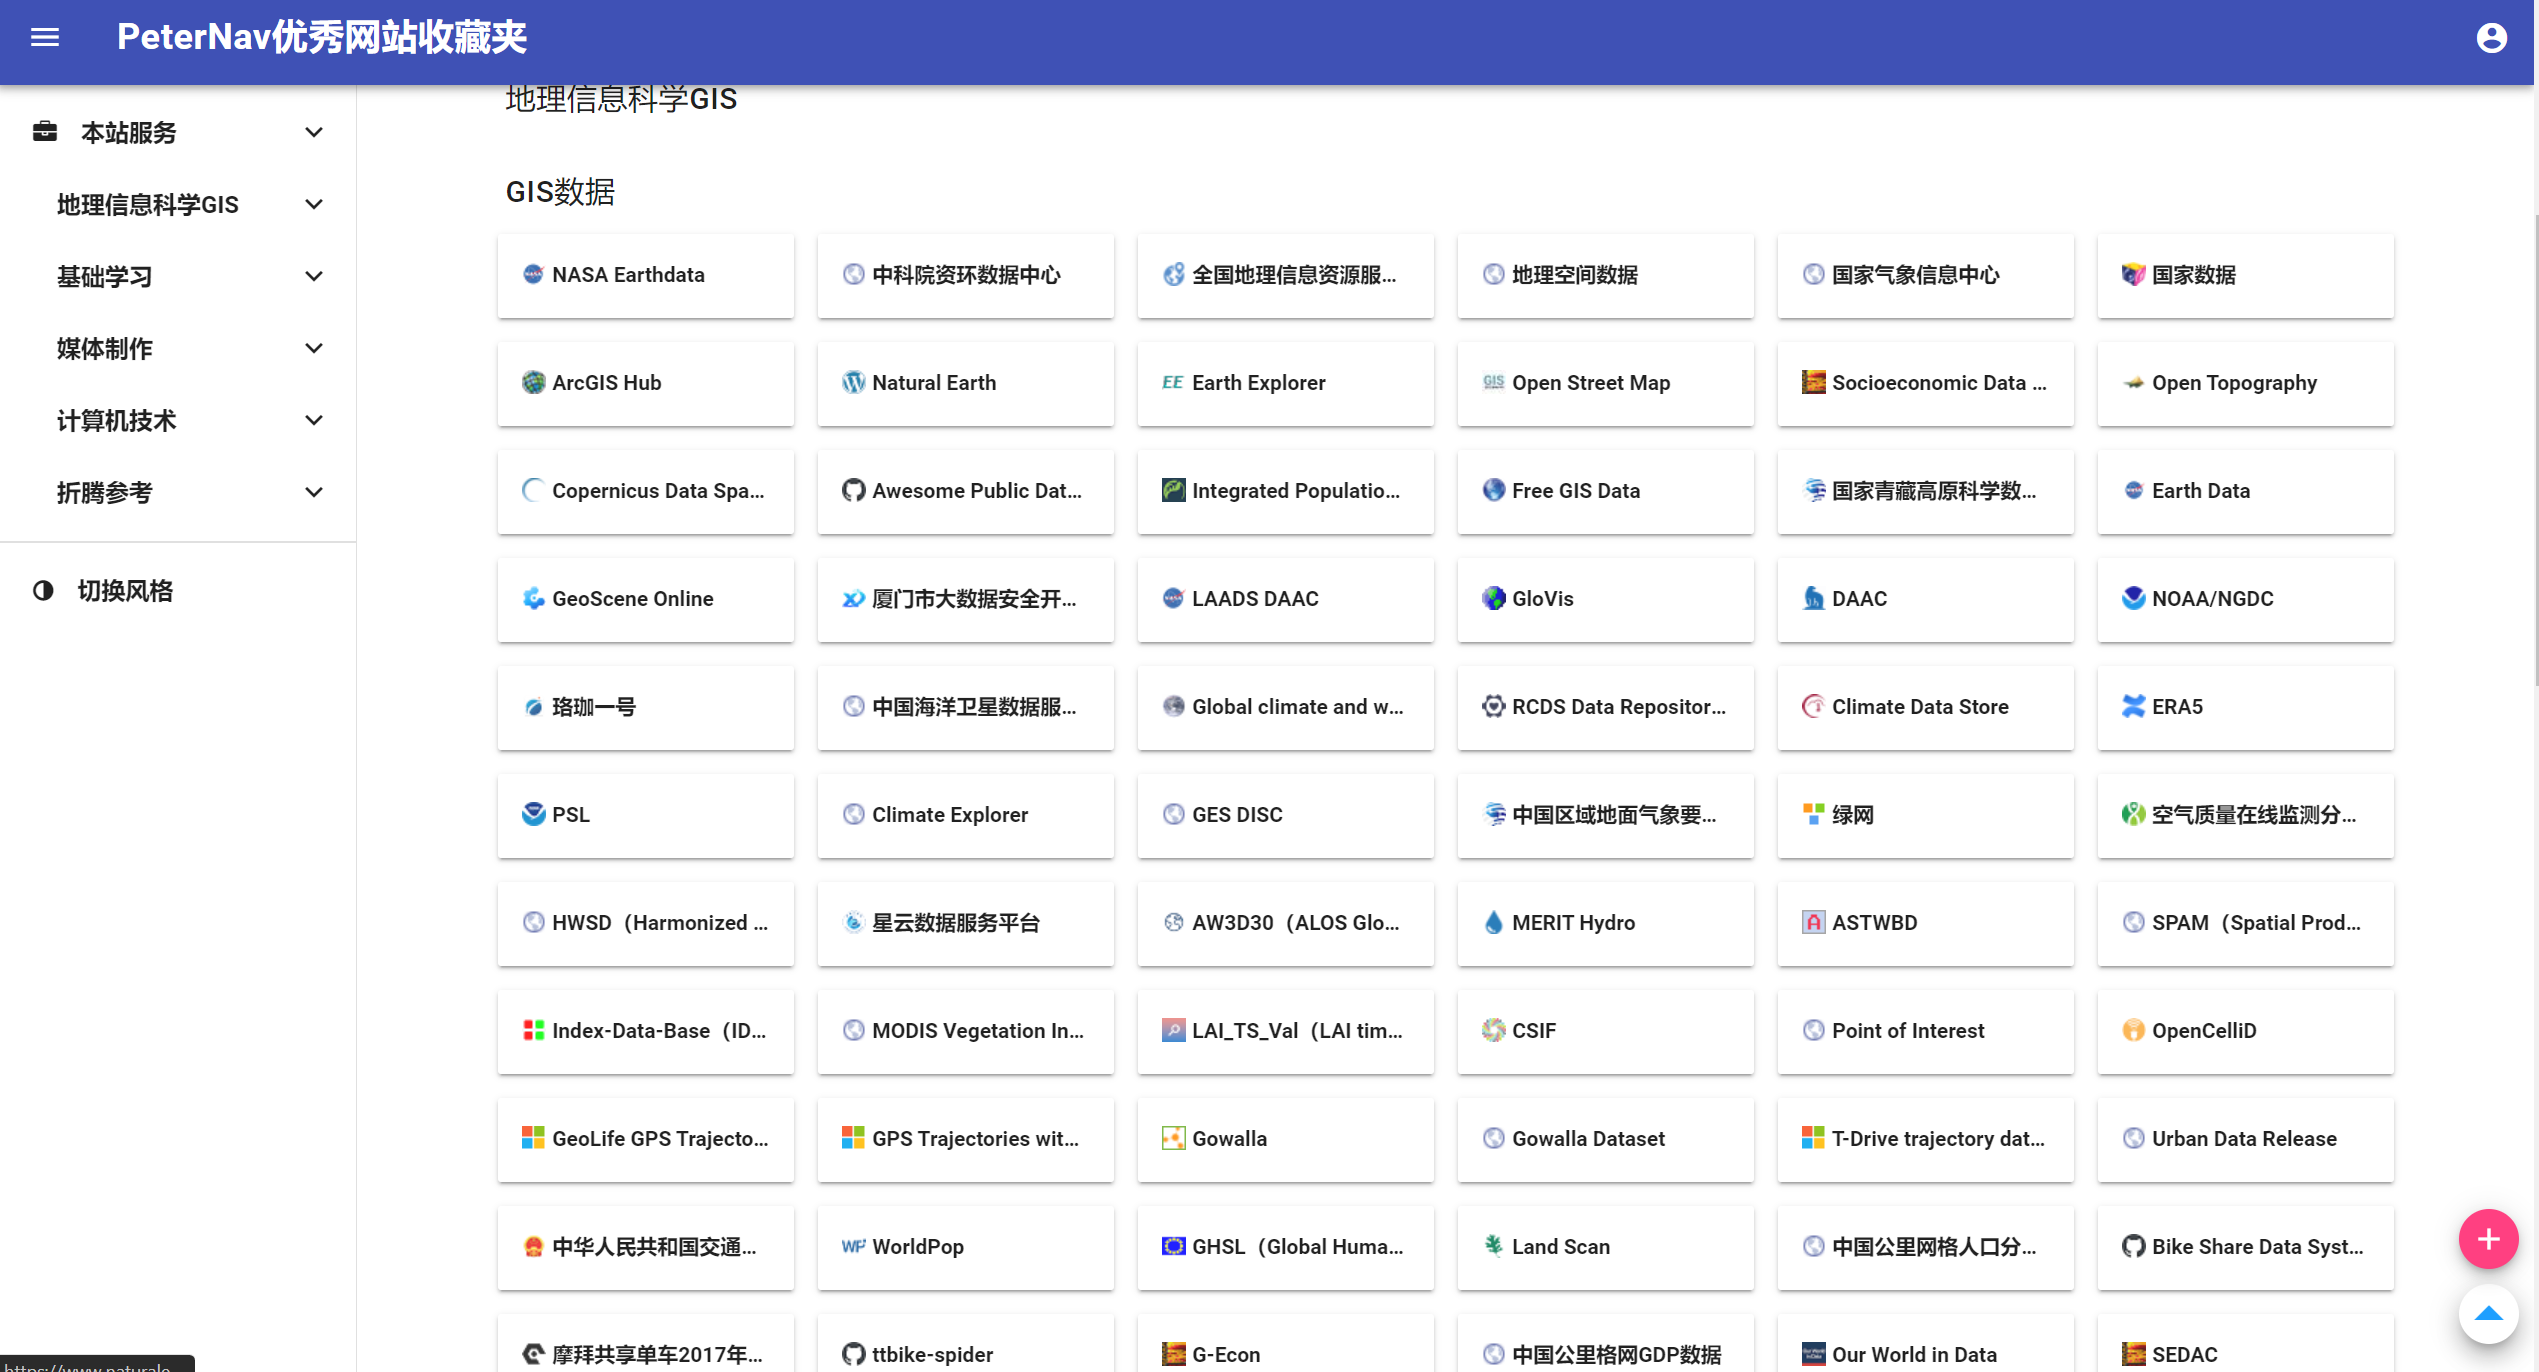The image size is (2539, 1372).
Task: Click the Earth Explorer EE icon
Action: pos(1173,382)
